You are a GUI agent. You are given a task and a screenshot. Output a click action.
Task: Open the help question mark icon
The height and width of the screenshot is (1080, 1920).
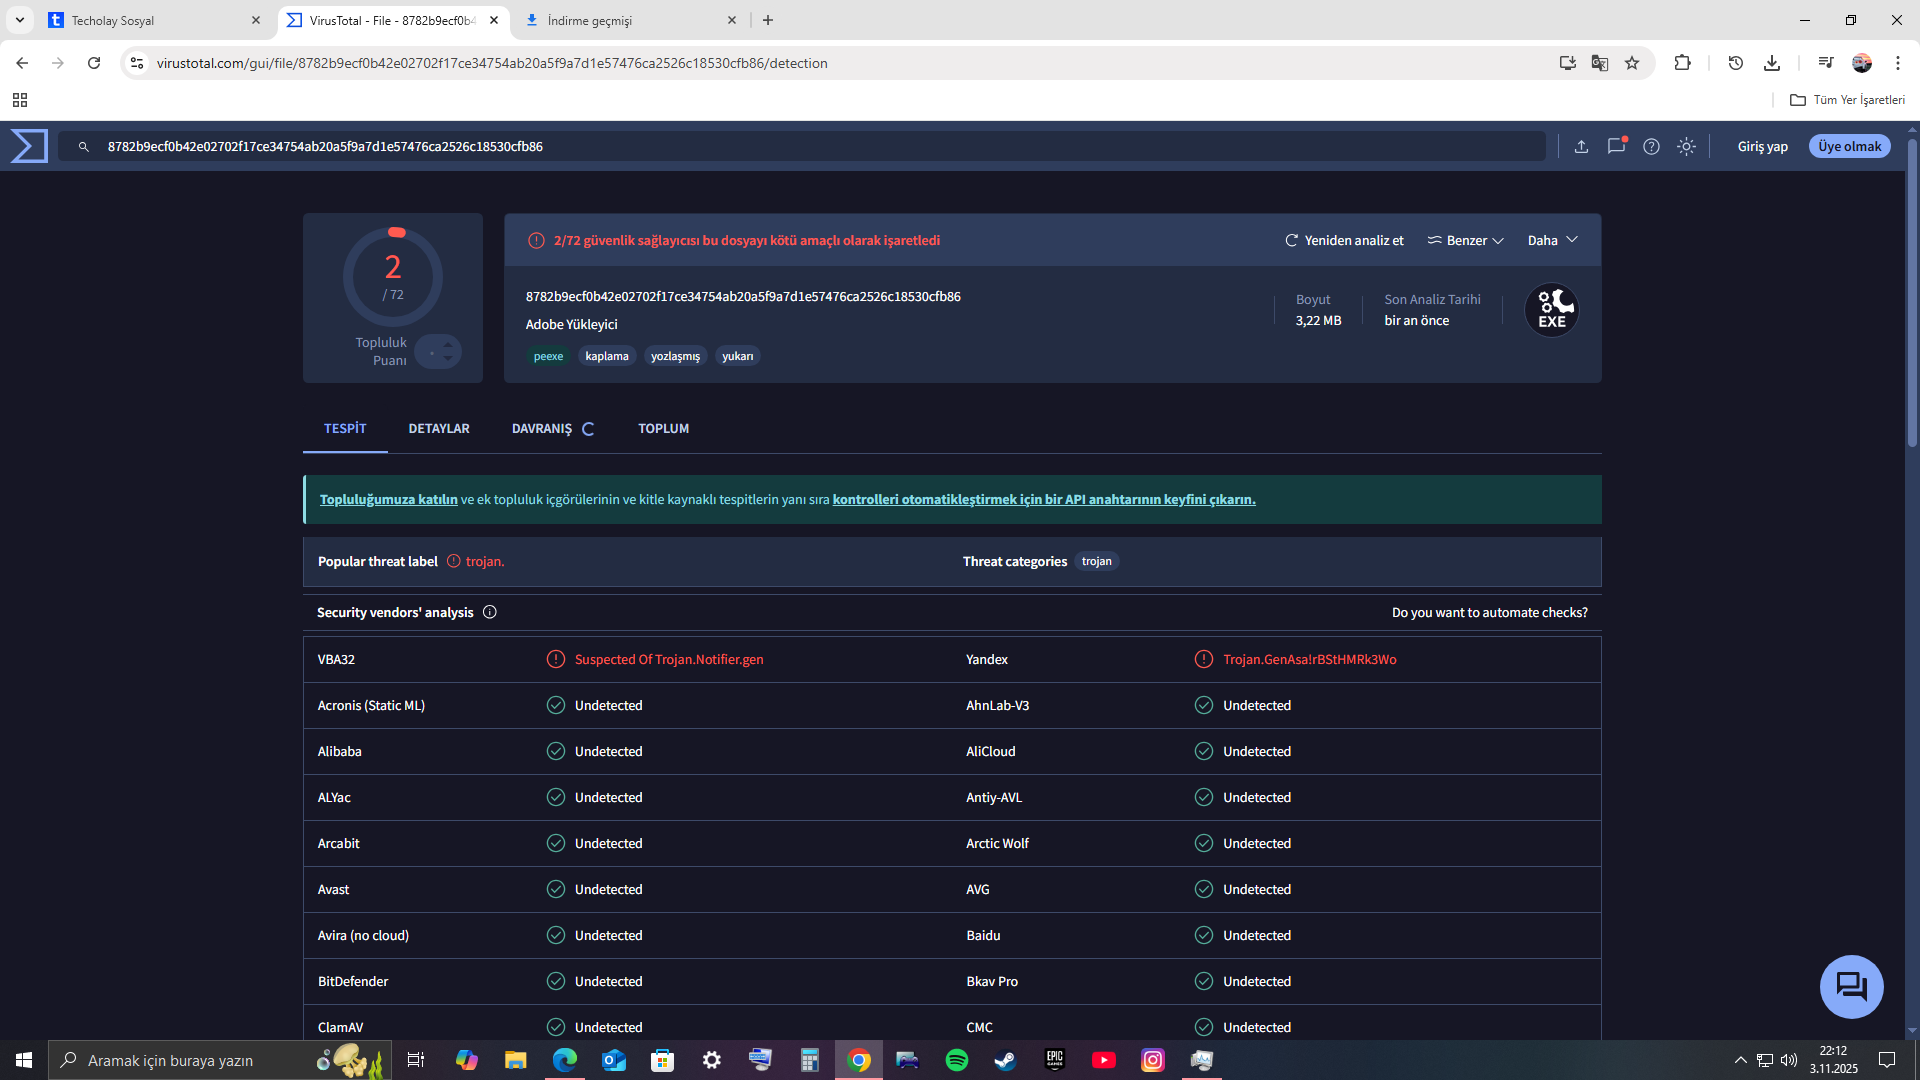pos(1651,147)
